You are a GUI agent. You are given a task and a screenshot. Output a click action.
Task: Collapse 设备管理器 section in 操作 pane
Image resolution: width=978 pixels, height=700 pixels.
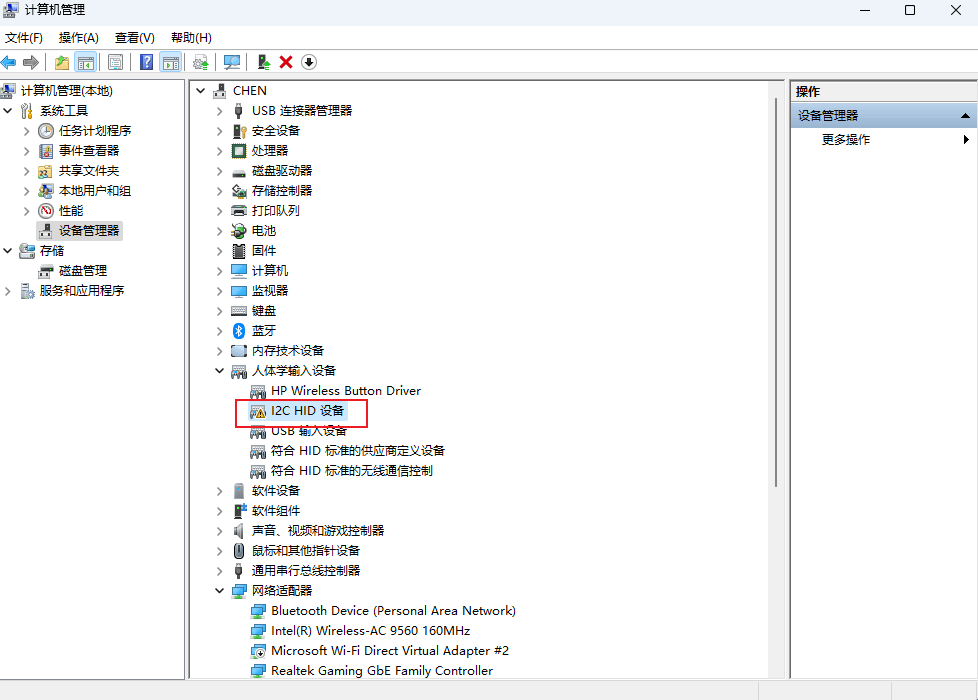click(x=965, y=115)
